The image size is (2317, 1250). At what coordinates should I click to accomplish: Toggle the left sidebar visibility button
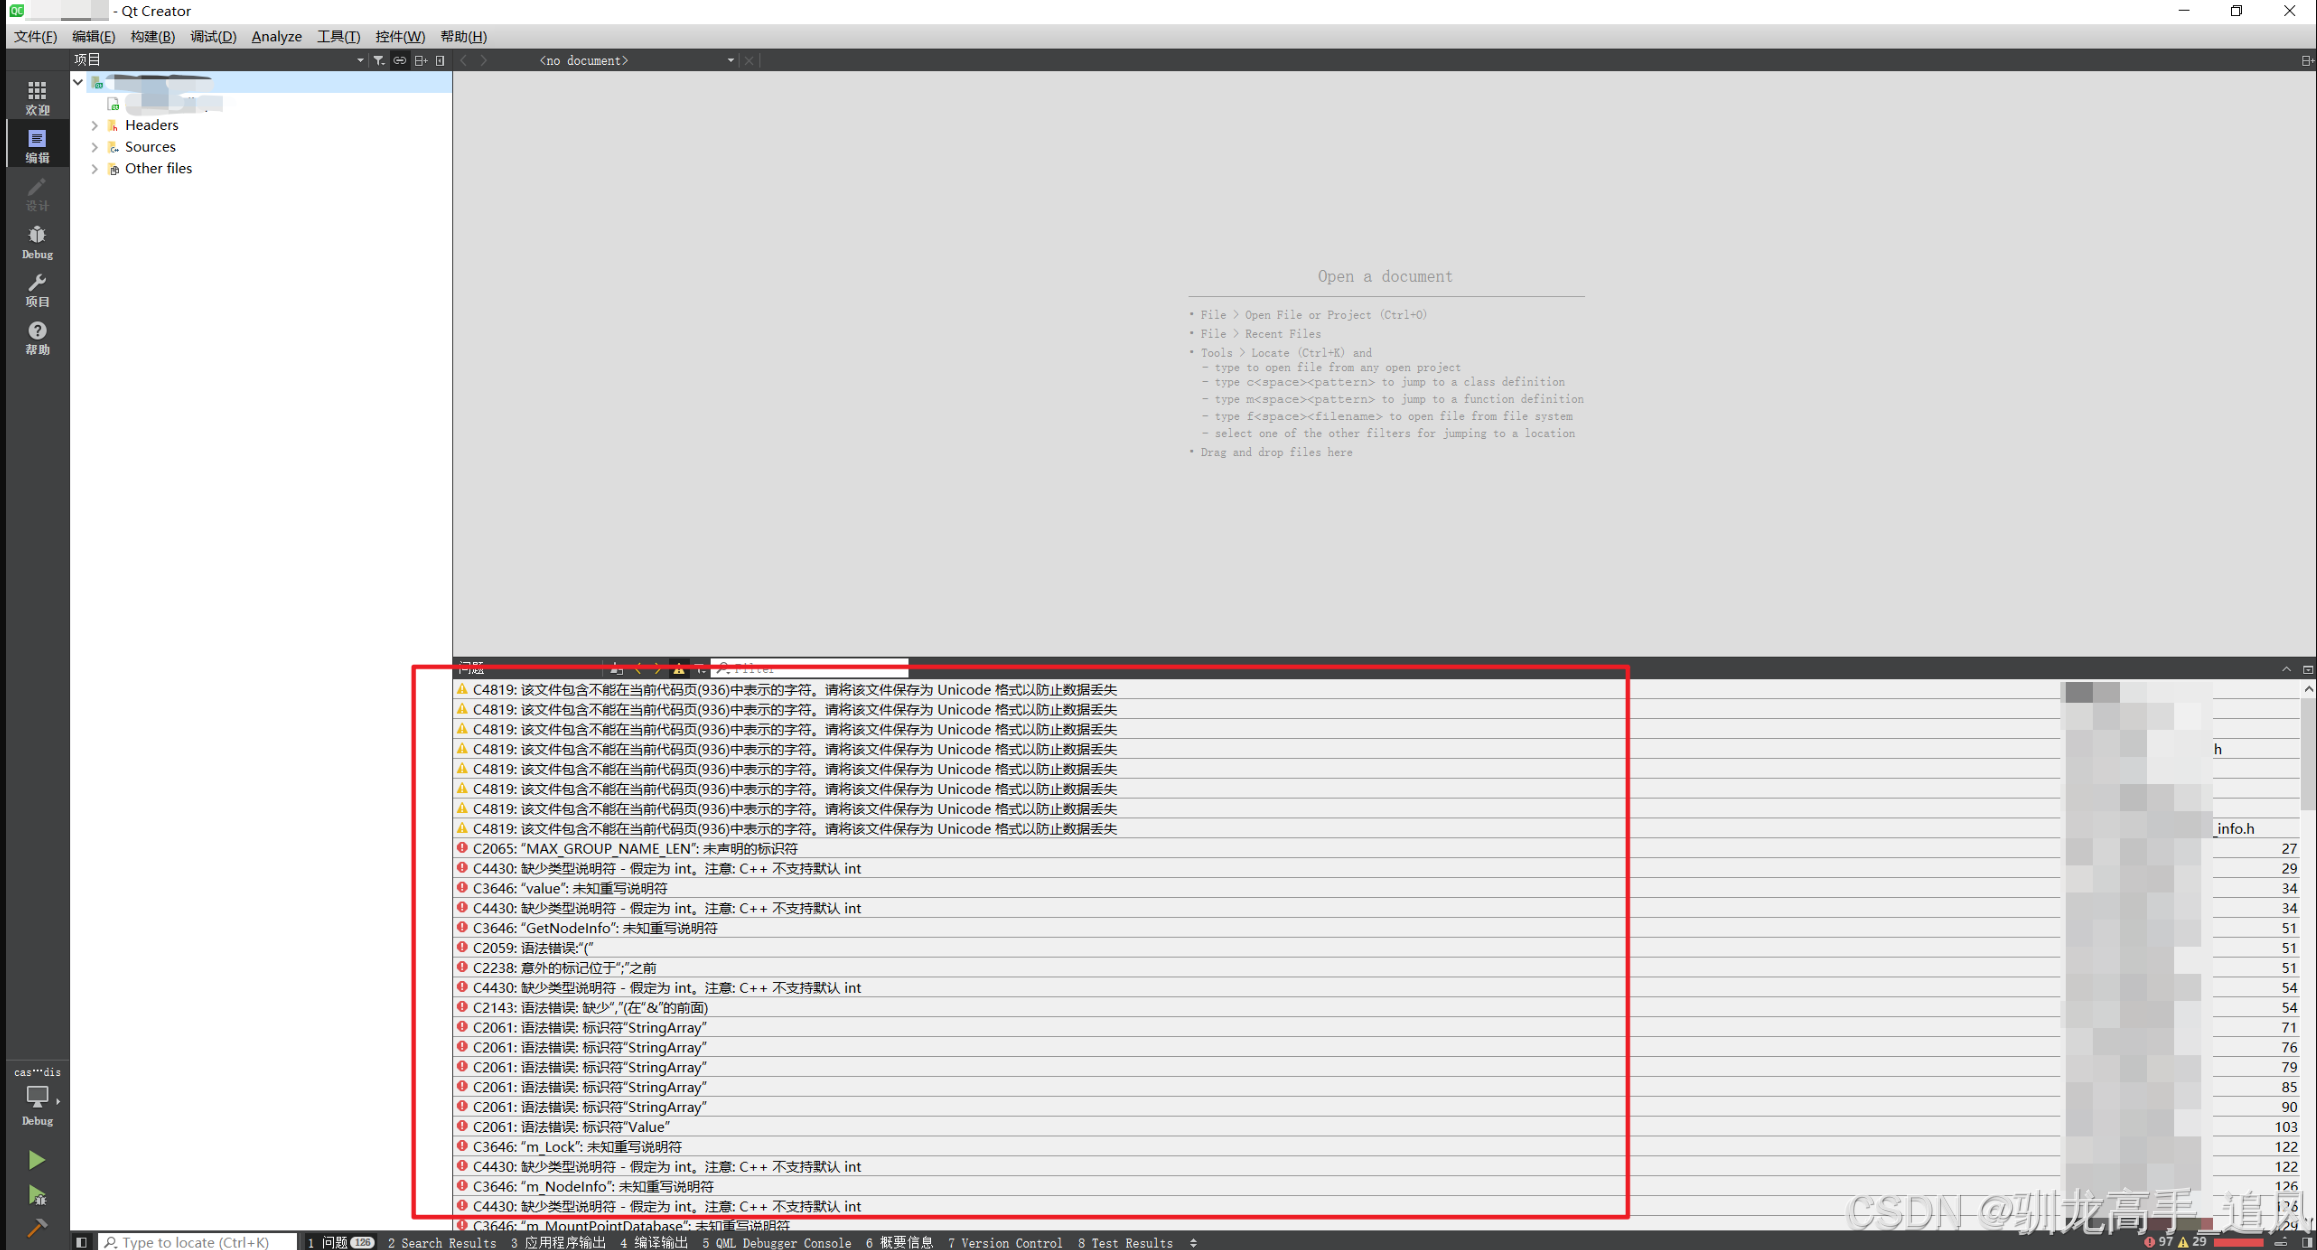pos(82,1242)
